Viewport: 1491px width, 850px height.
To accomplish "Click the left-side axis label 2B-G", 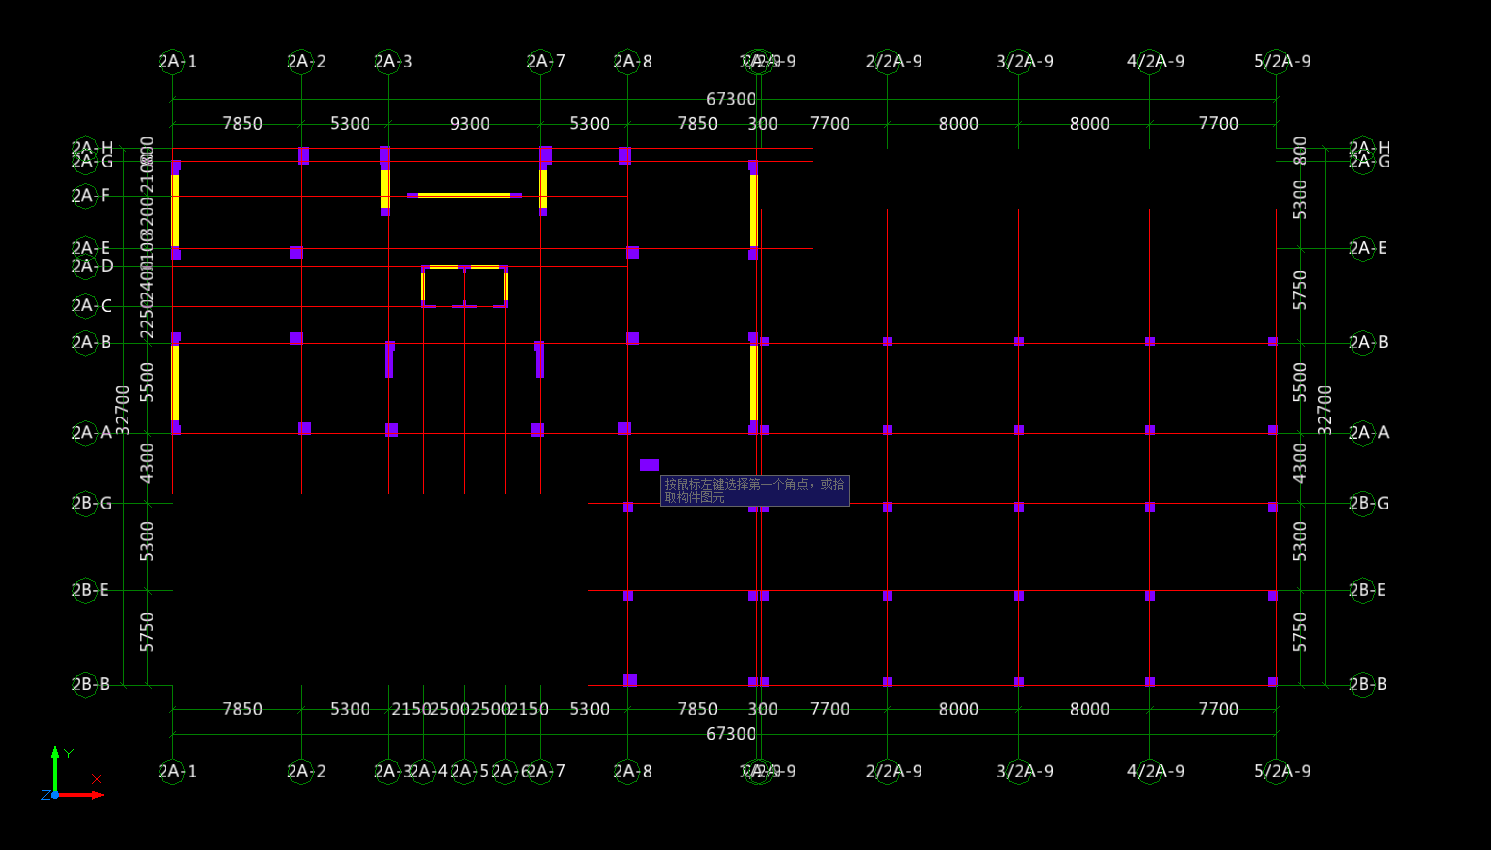I will (x=91, y=503).
